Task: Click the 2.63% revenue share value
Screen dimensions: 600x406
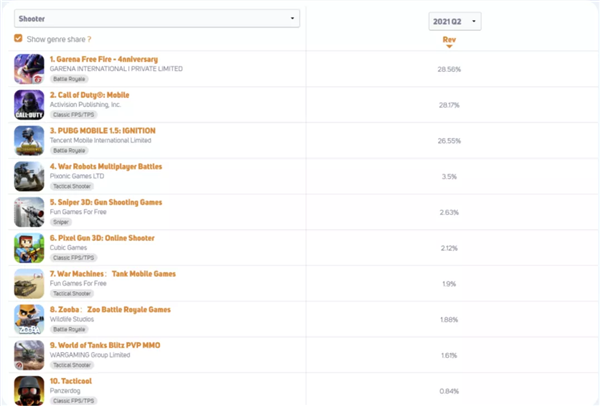Action: point(449,212)
